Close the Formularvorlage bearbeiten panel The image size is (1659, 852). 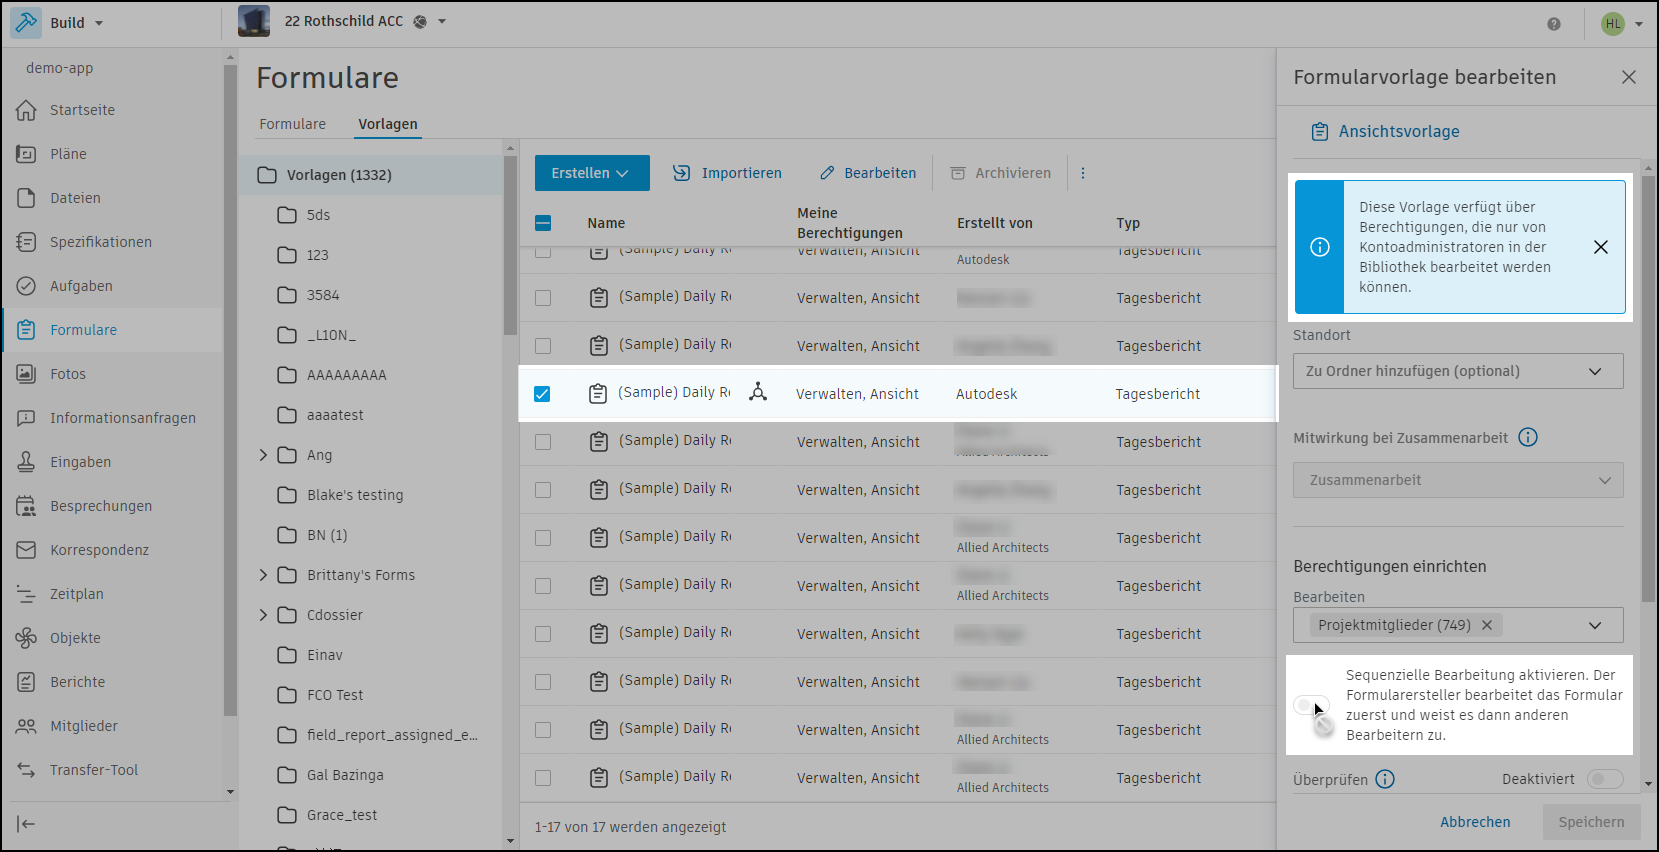[x=1629, y=77]
